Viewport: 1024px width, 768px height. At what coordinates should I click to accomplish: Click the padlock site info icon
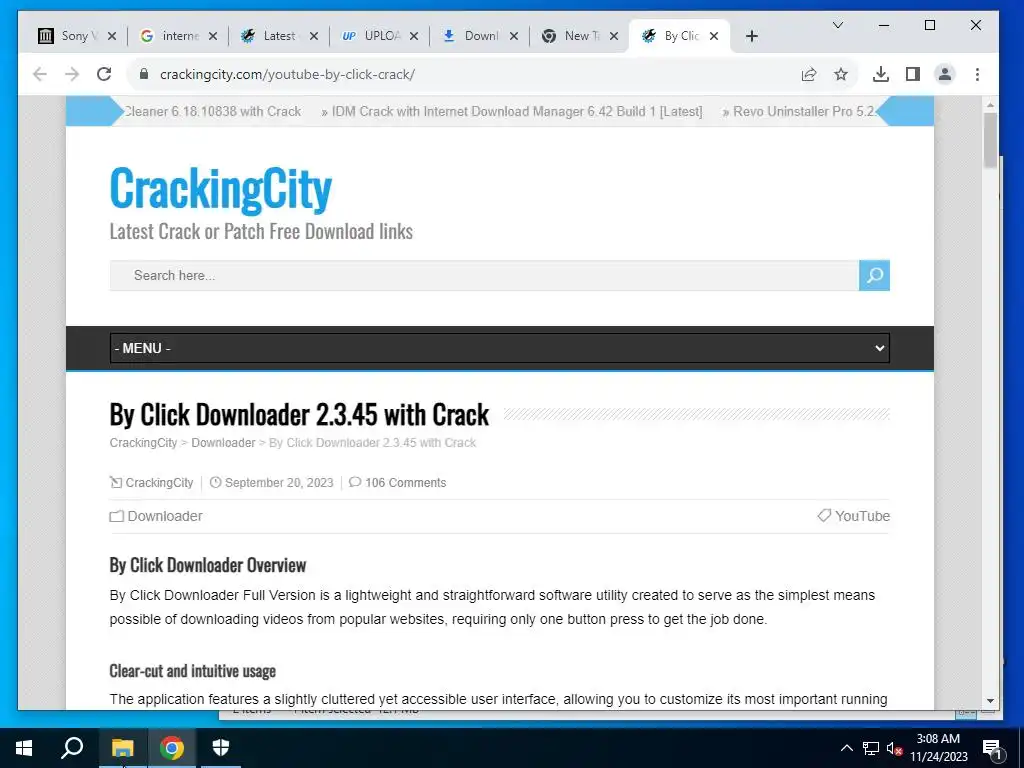click(144, 74)
